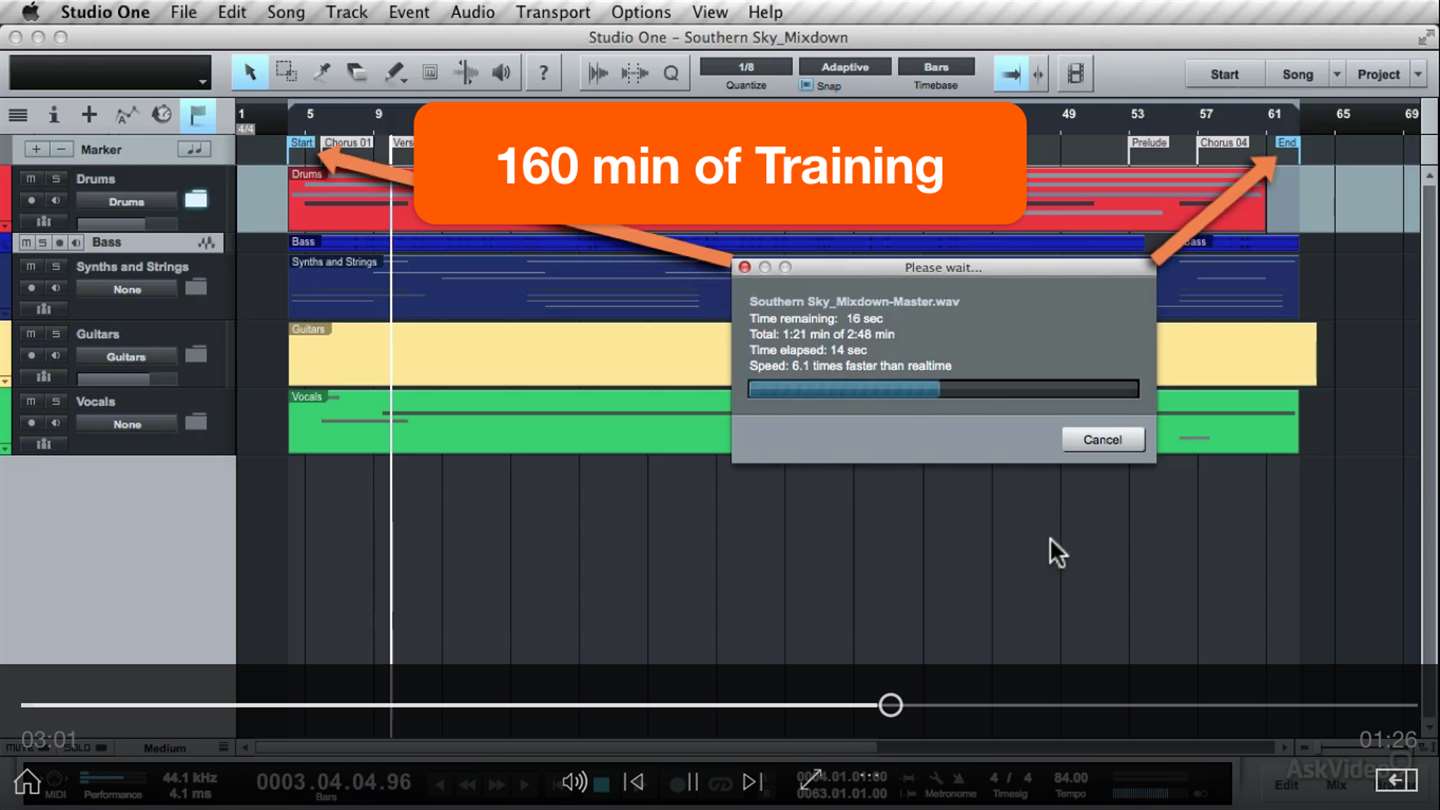Toggle Autoscroll arrow button

pos(1010,73)
